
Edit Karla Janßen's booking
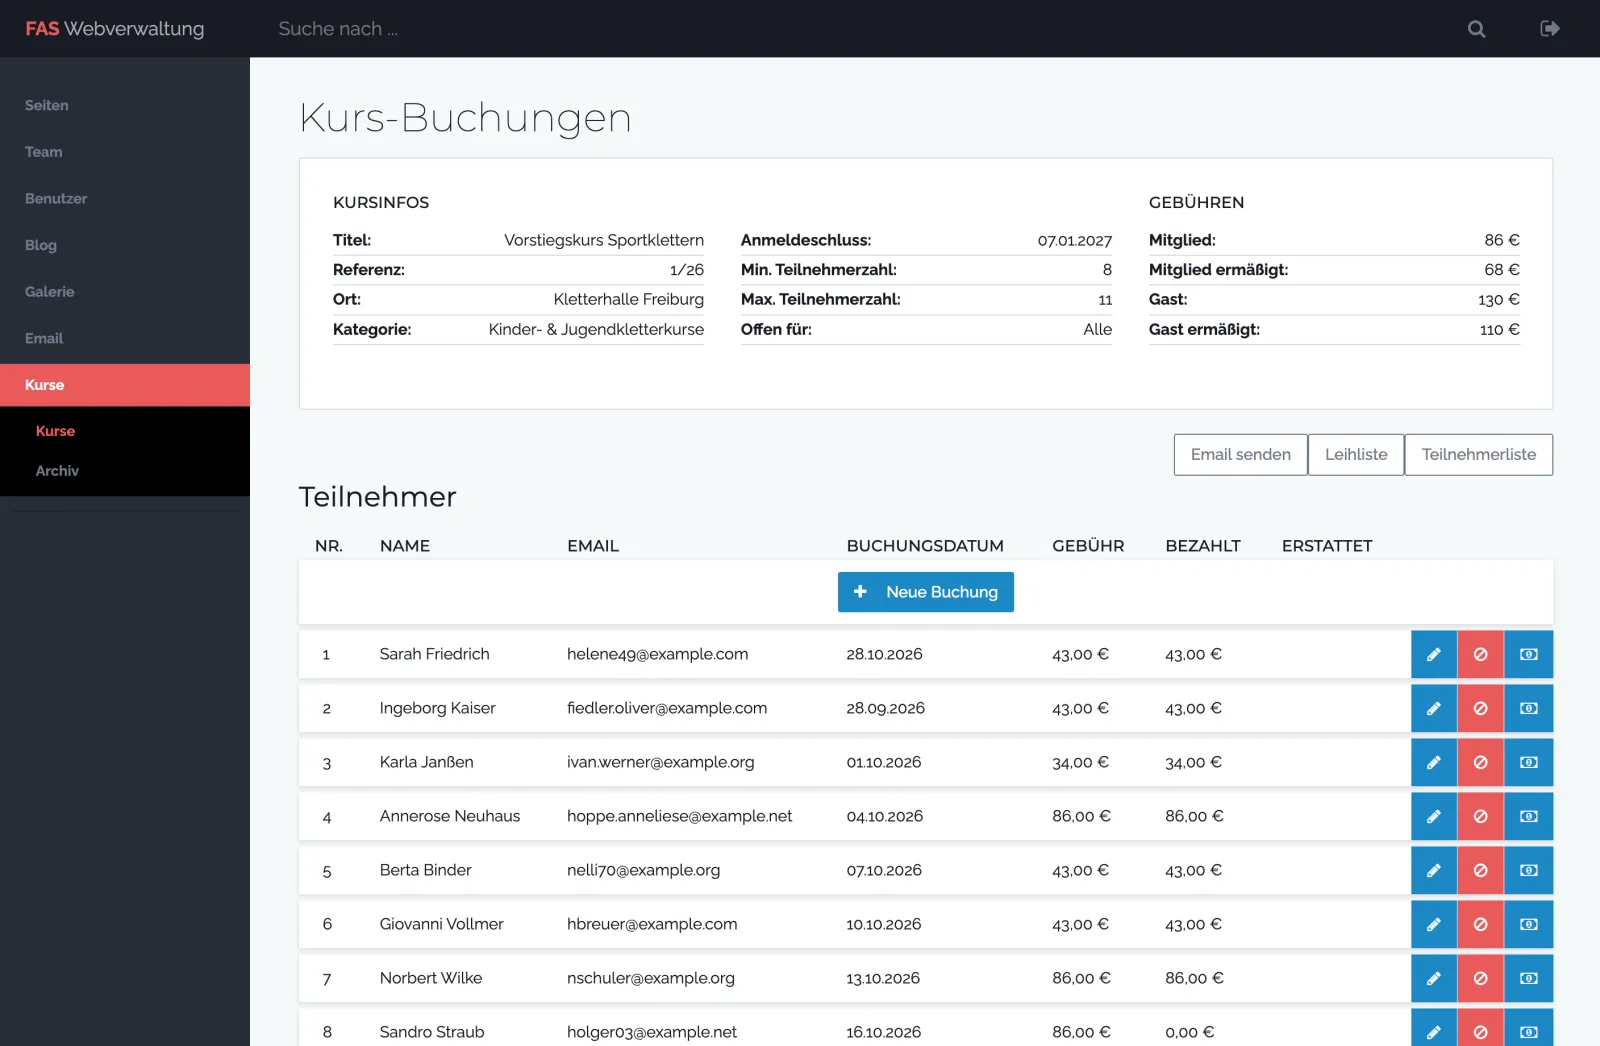click(x=1434, y=762)
